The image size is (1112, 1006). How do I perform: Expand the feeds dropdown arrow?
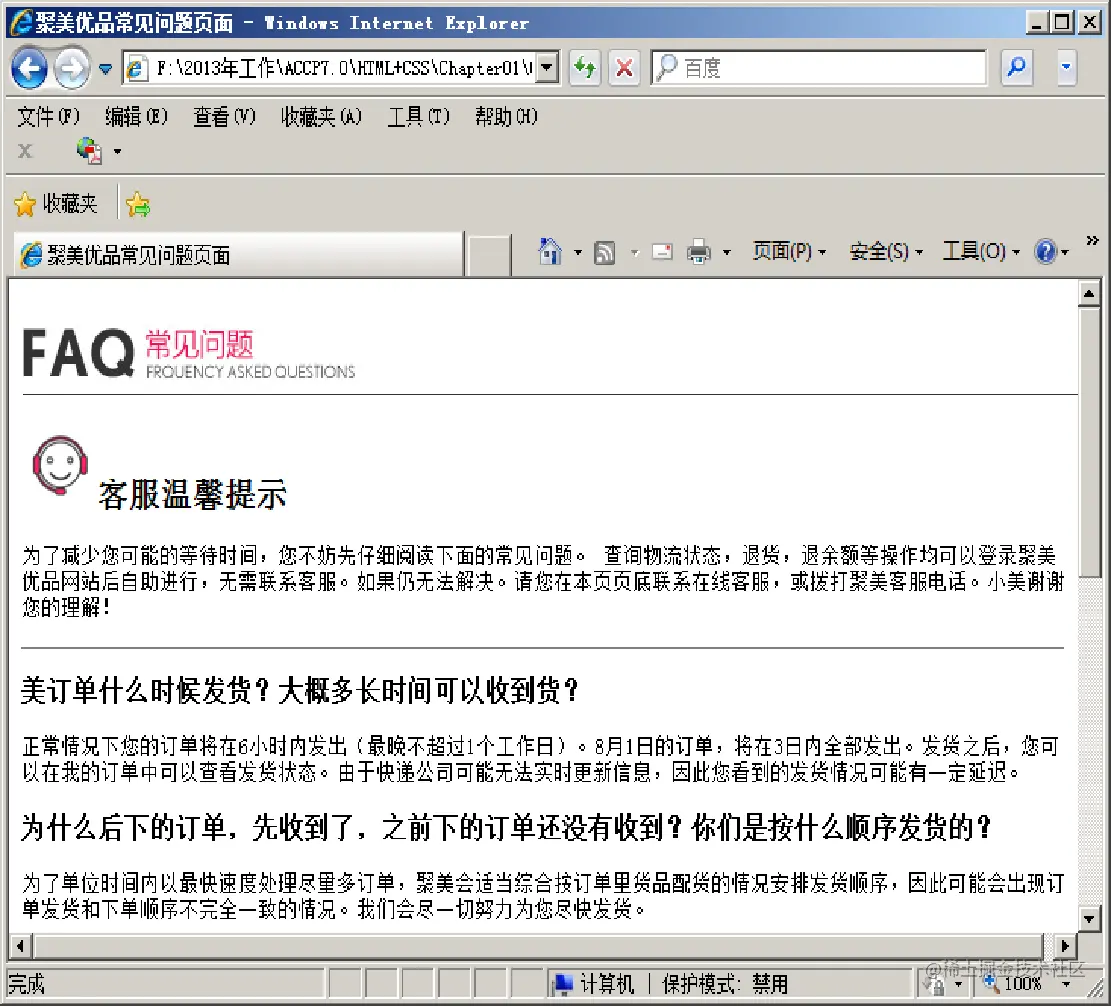pyautogui.click(x=635, y=252)
